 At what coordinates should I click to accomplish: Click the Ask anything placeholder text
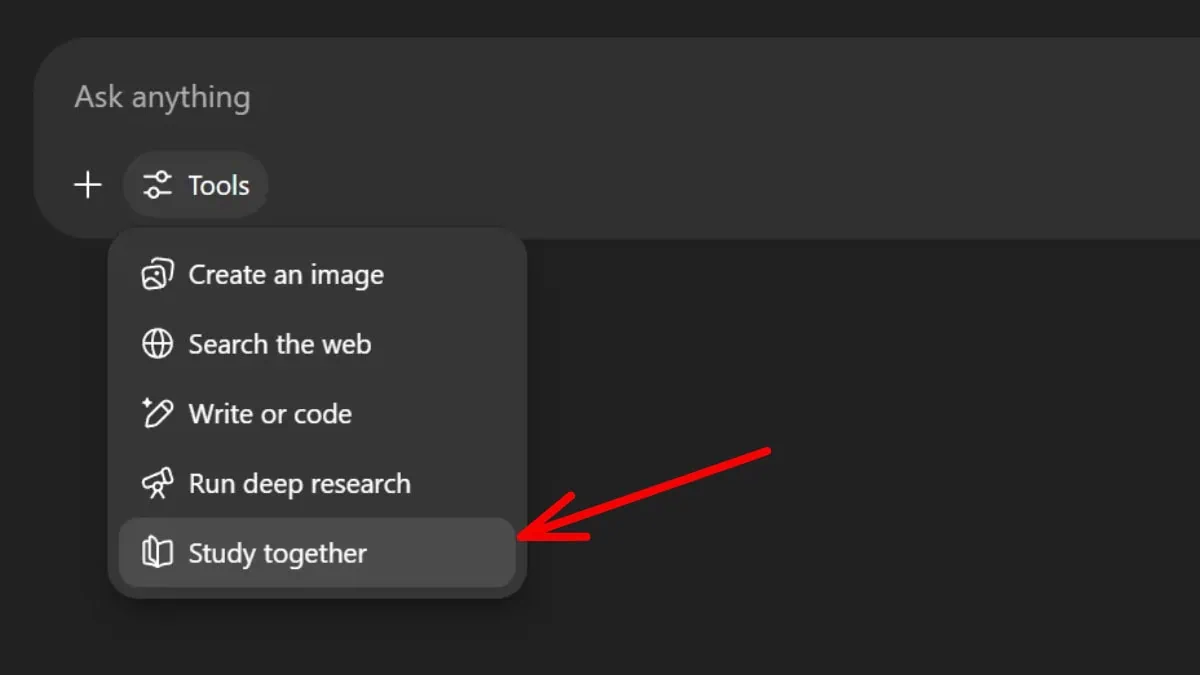pos(162,97)
